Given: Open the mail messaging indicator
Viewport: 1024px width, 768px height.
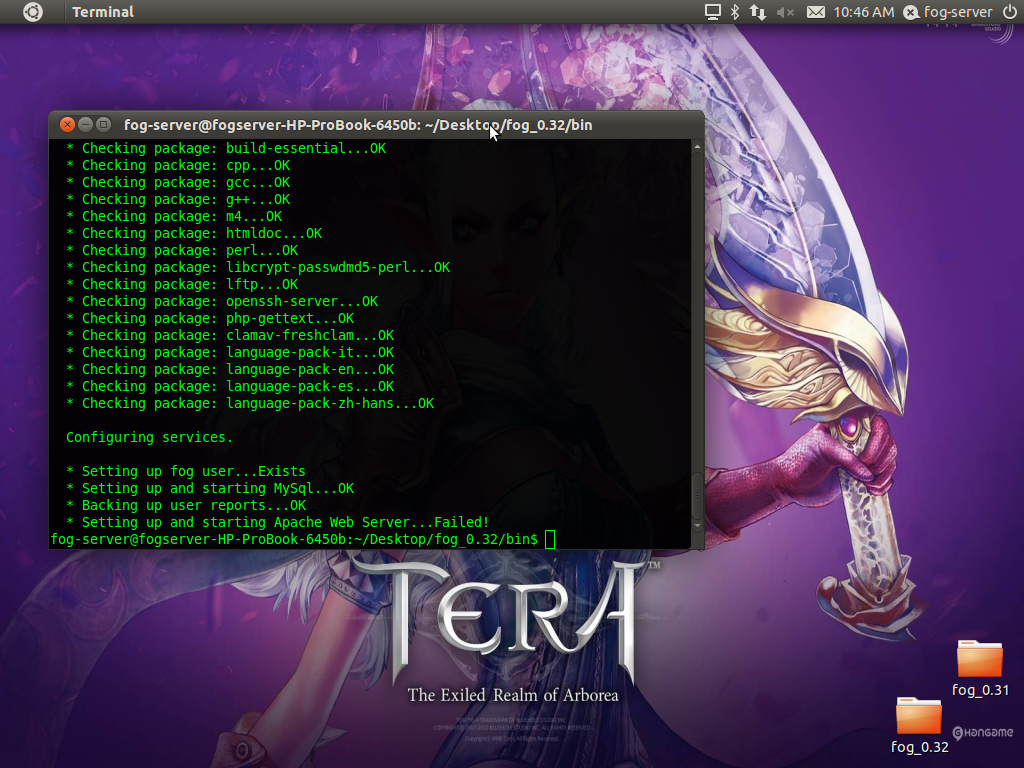Looking at the screenshot, I should point(815,12).
